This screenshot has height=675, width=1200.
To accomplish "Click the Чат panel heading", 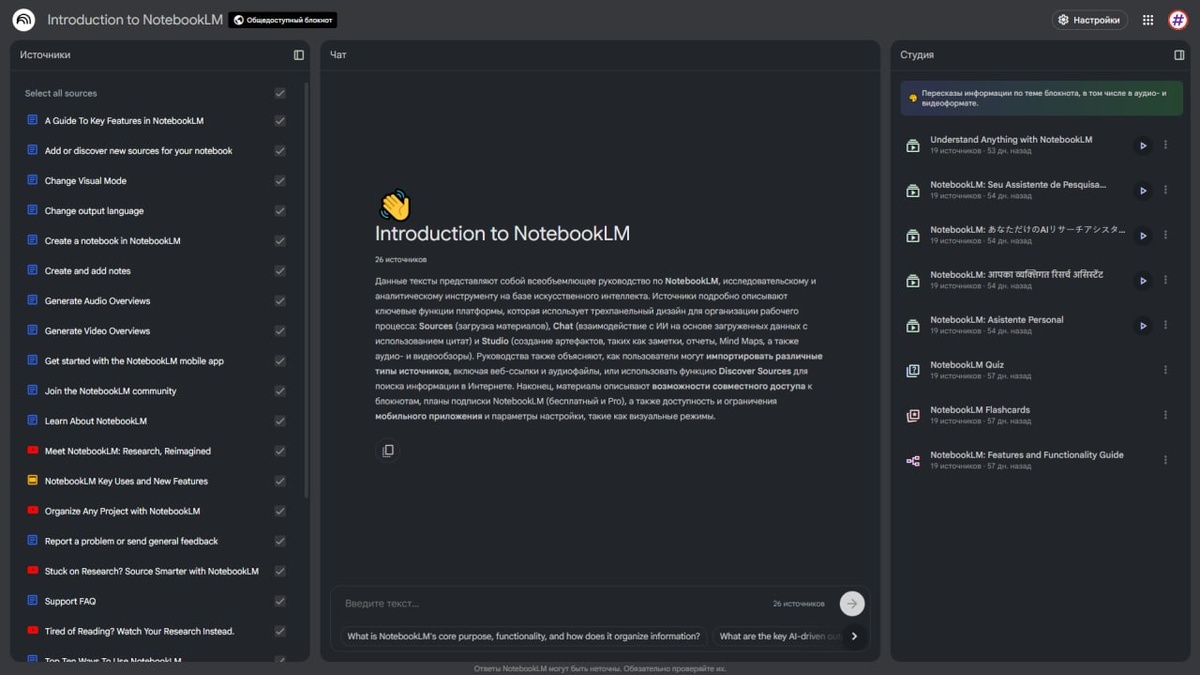I will pos(338,55).
